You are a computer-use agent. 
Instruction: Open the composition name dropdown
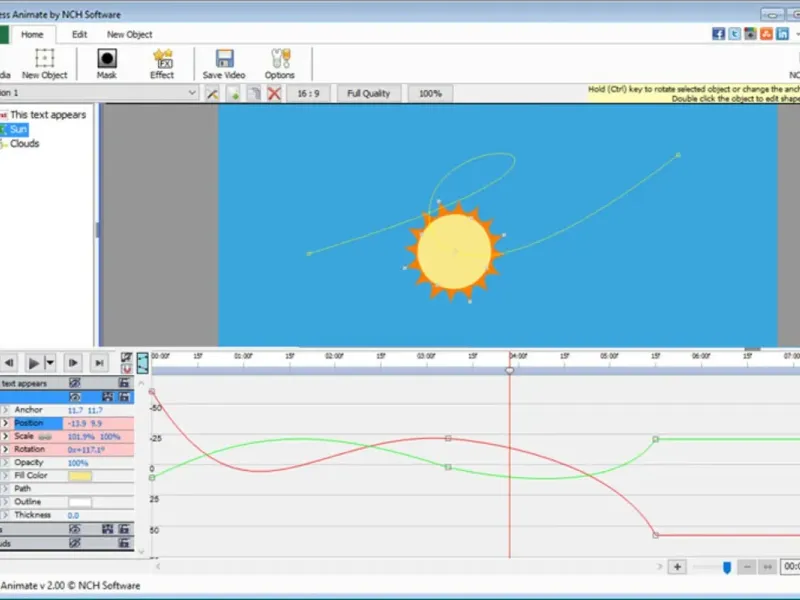[192, 93]
